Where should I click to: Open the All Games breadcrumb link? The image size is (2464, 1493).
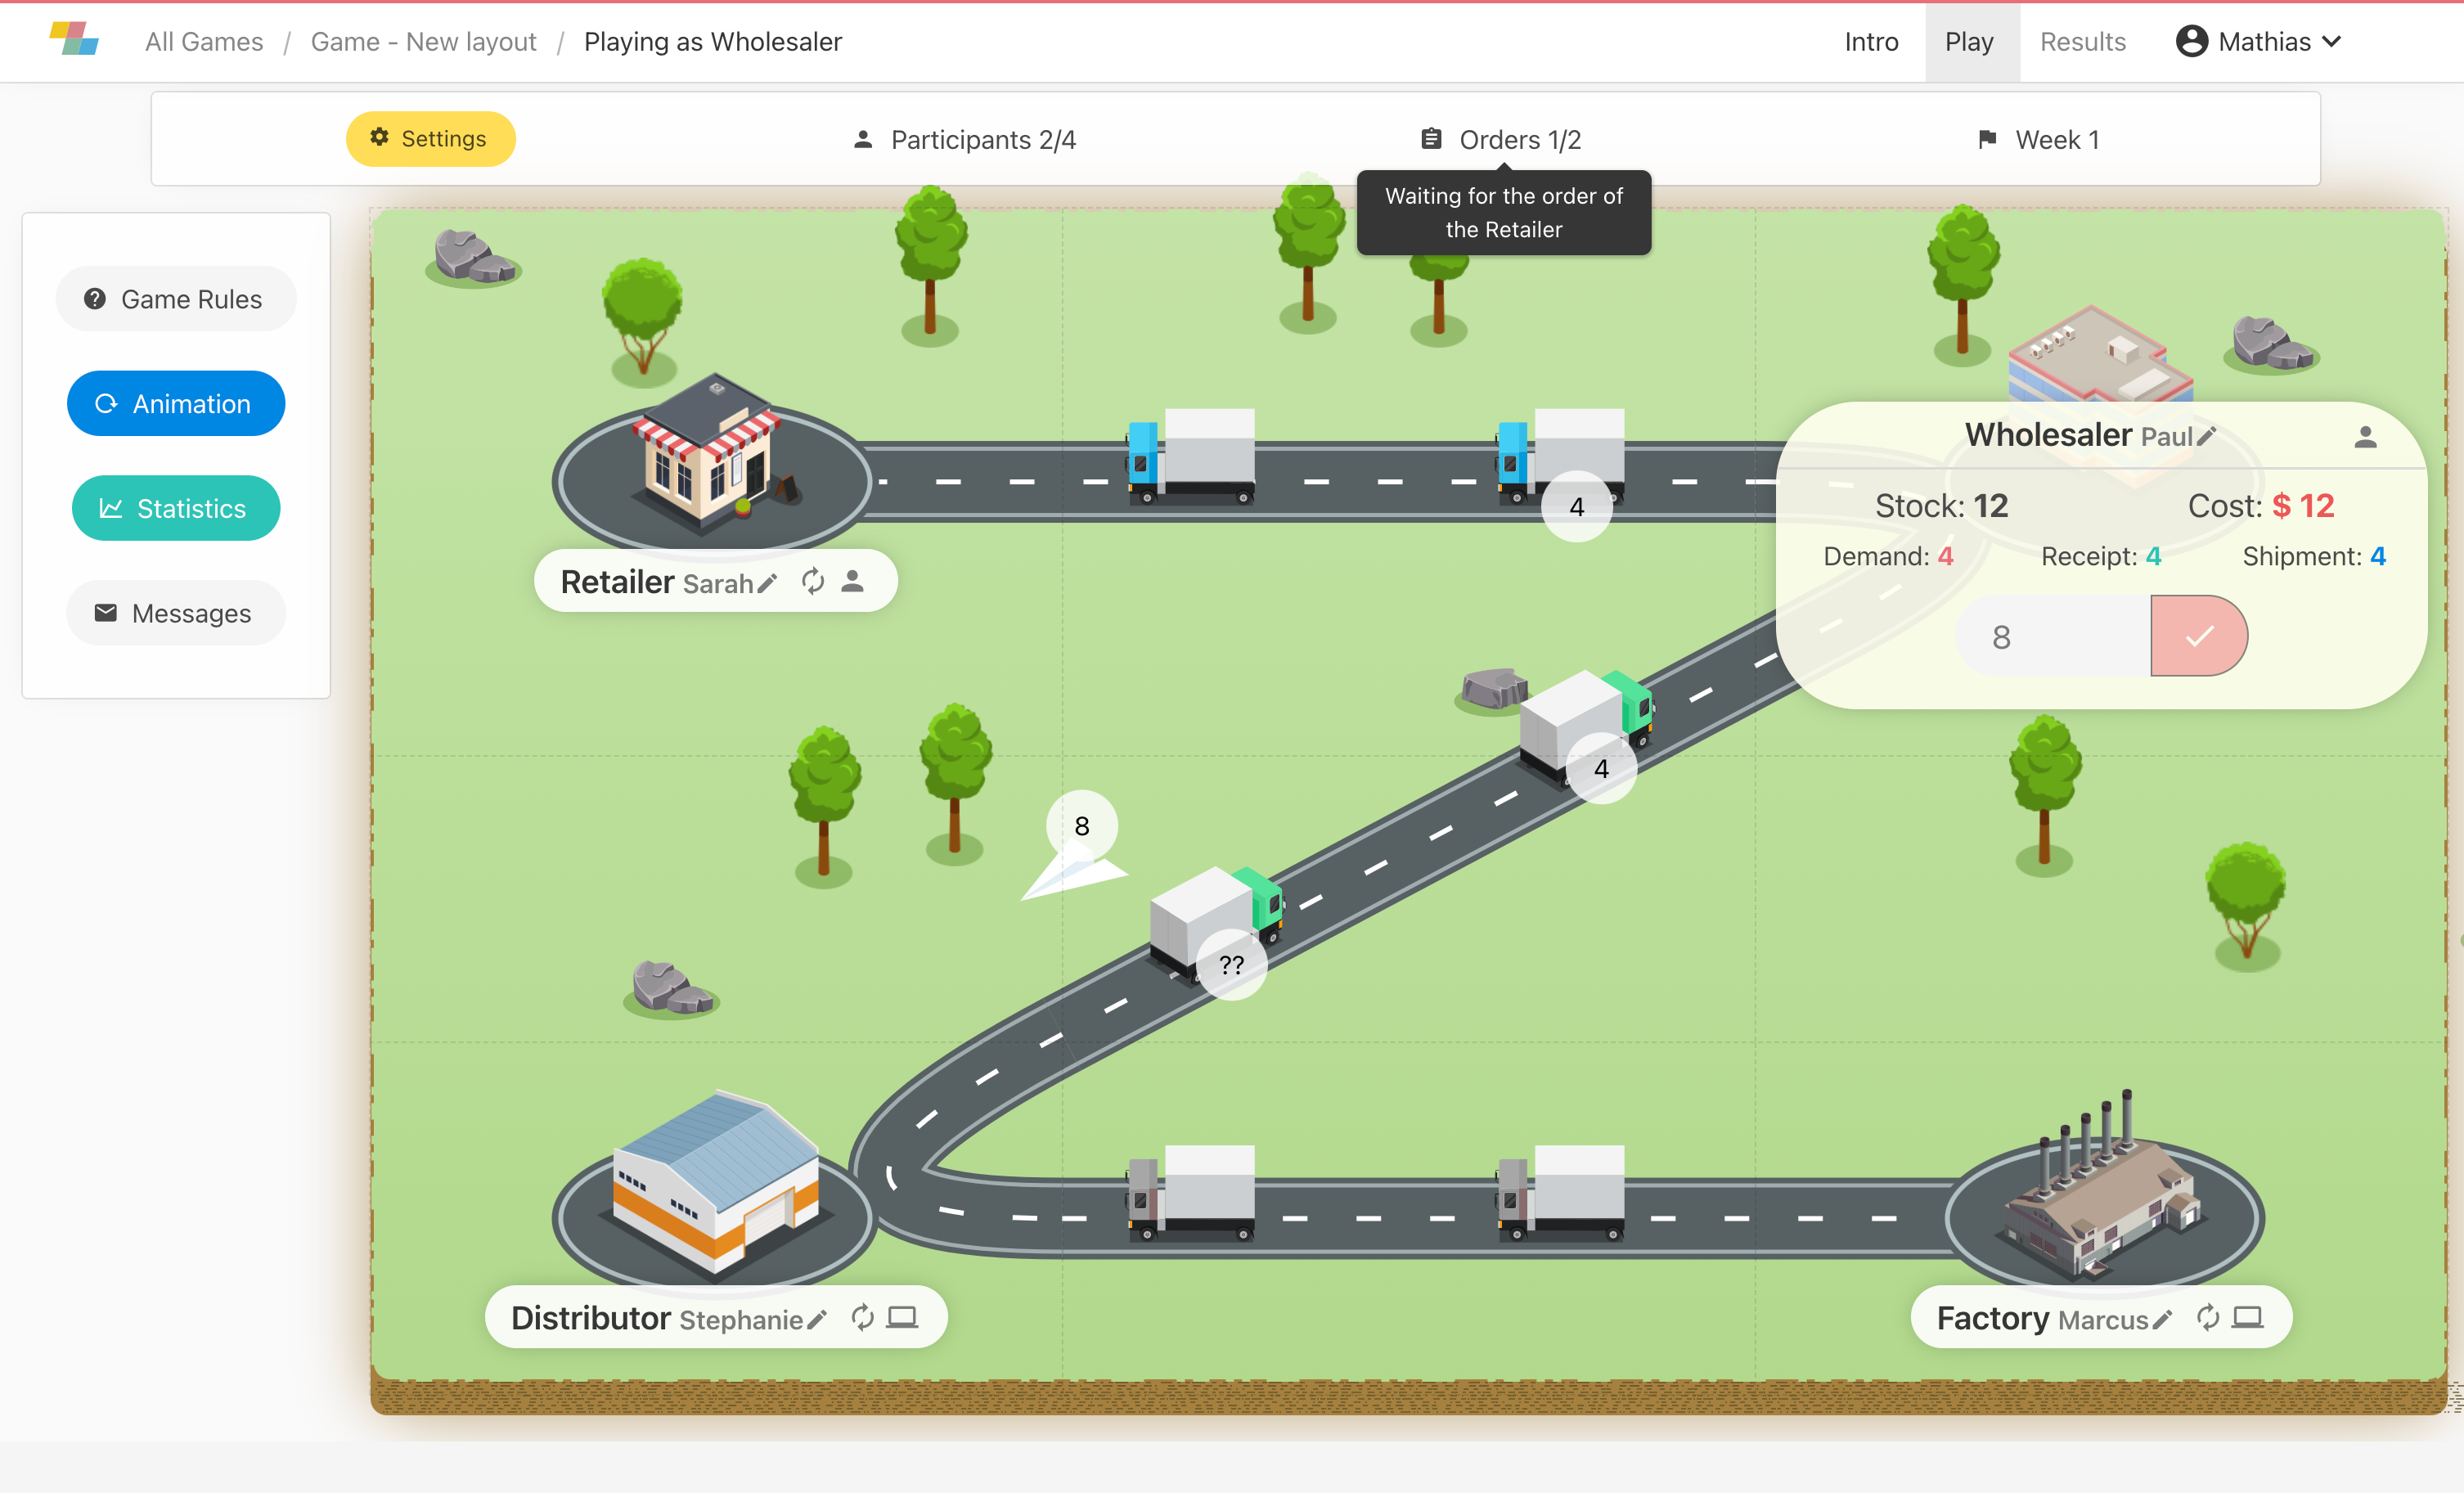click(x=204, y=42)
